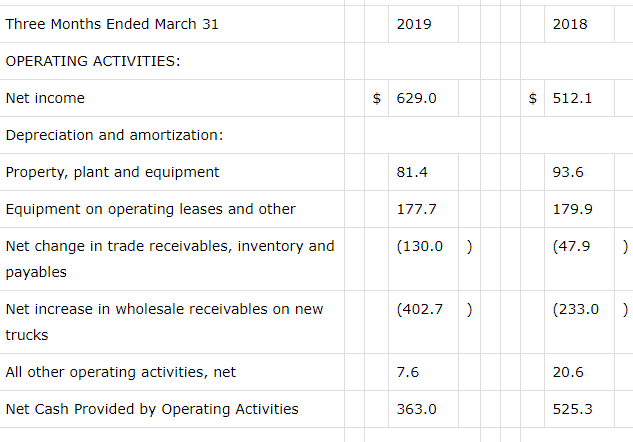Click Net Cash Provided by Operating Activities

coord(152,409)
